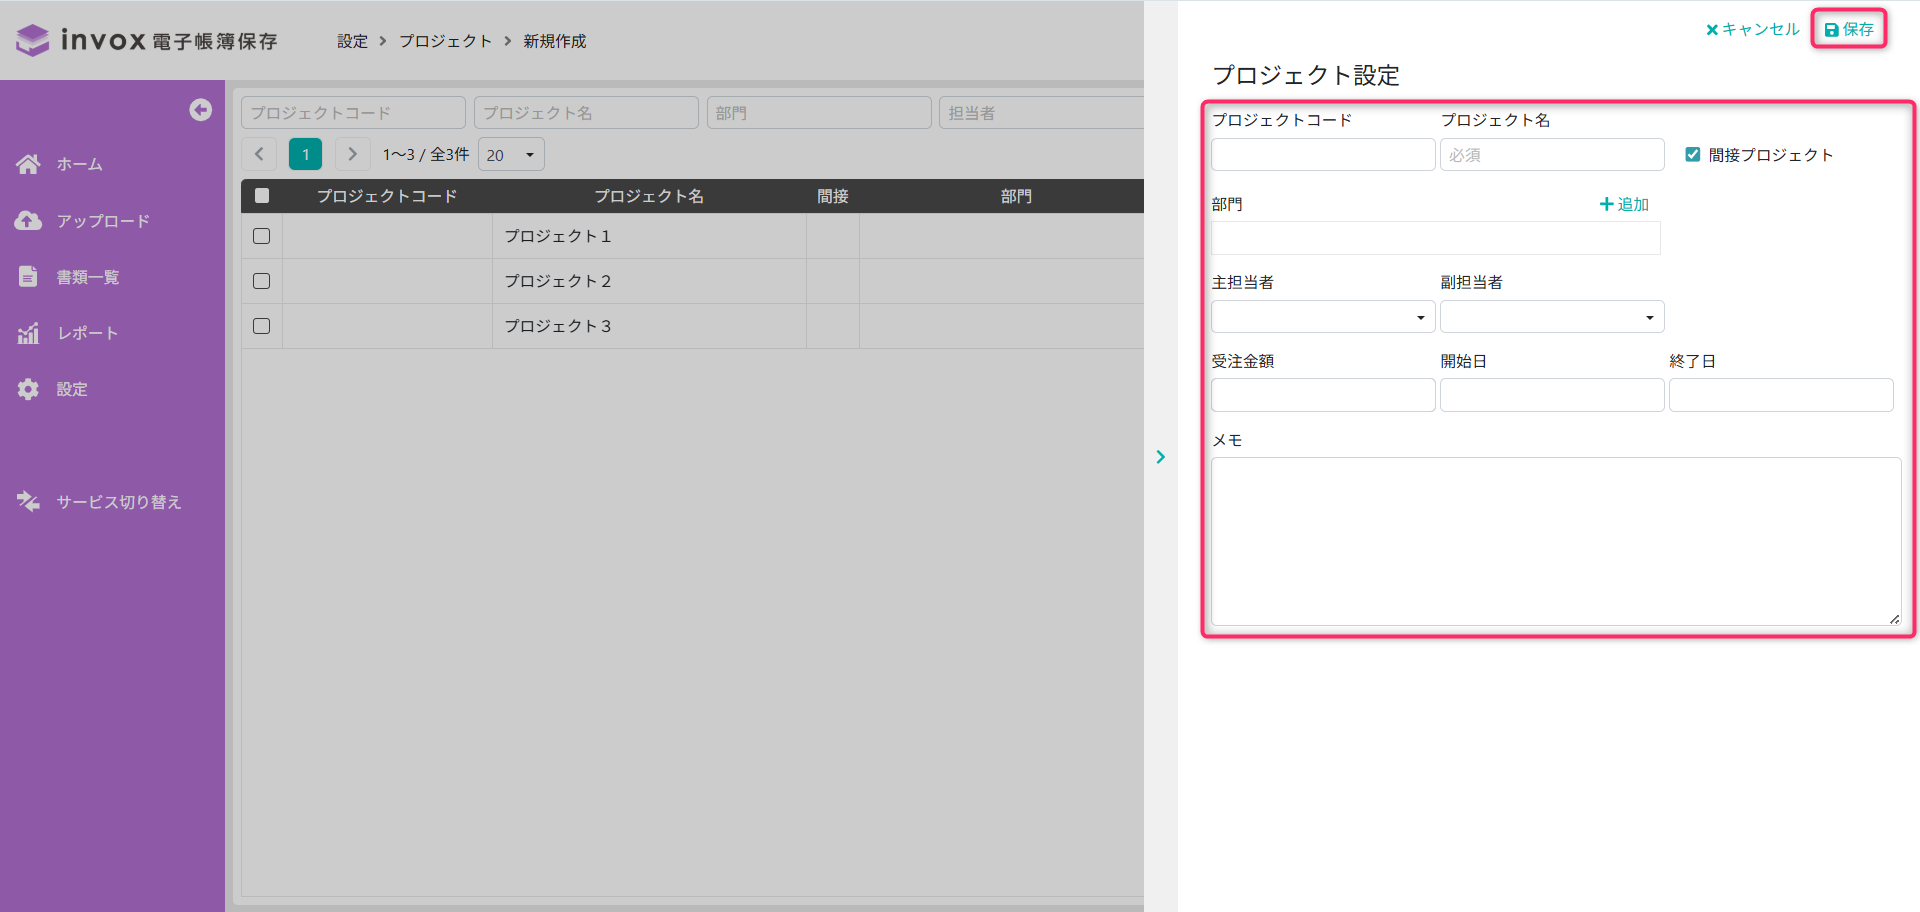The height and width of the screenshot is (912, 1920).
Task: Uncheck the 間接プロジェクト checkbox
Action: pos(1692,155)
